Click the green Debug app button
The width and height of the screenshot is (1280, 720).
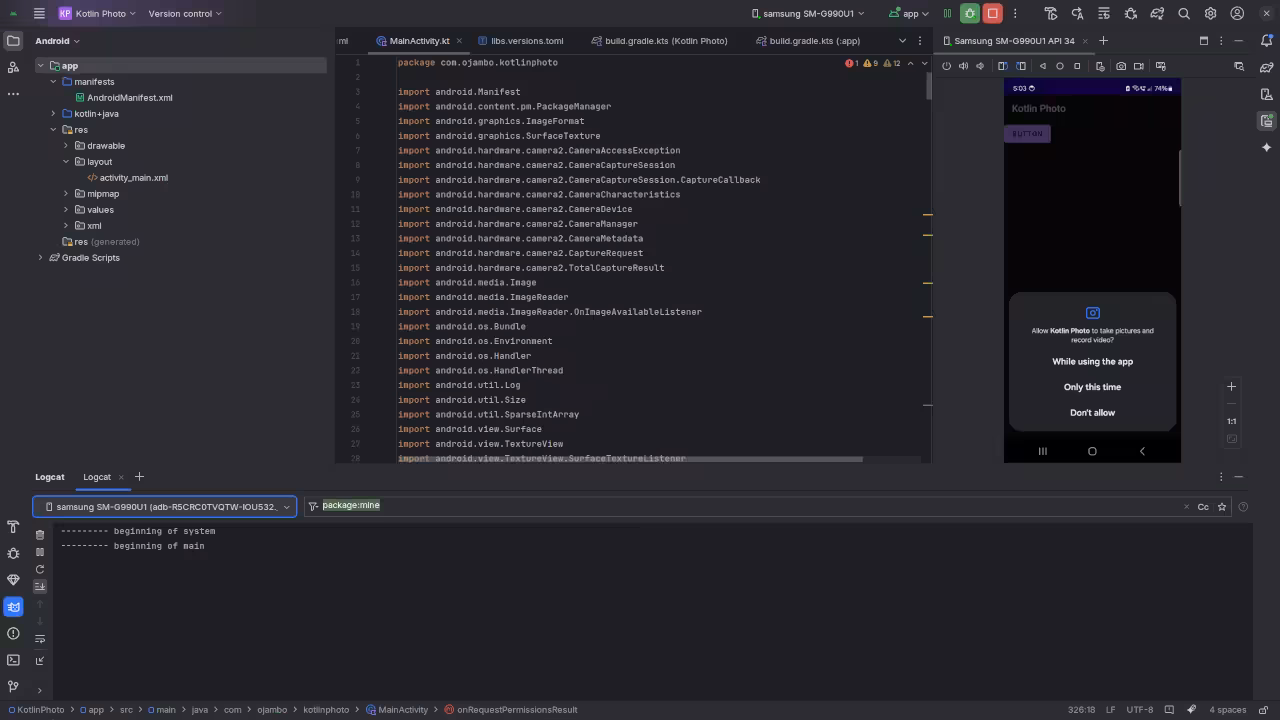969,14
